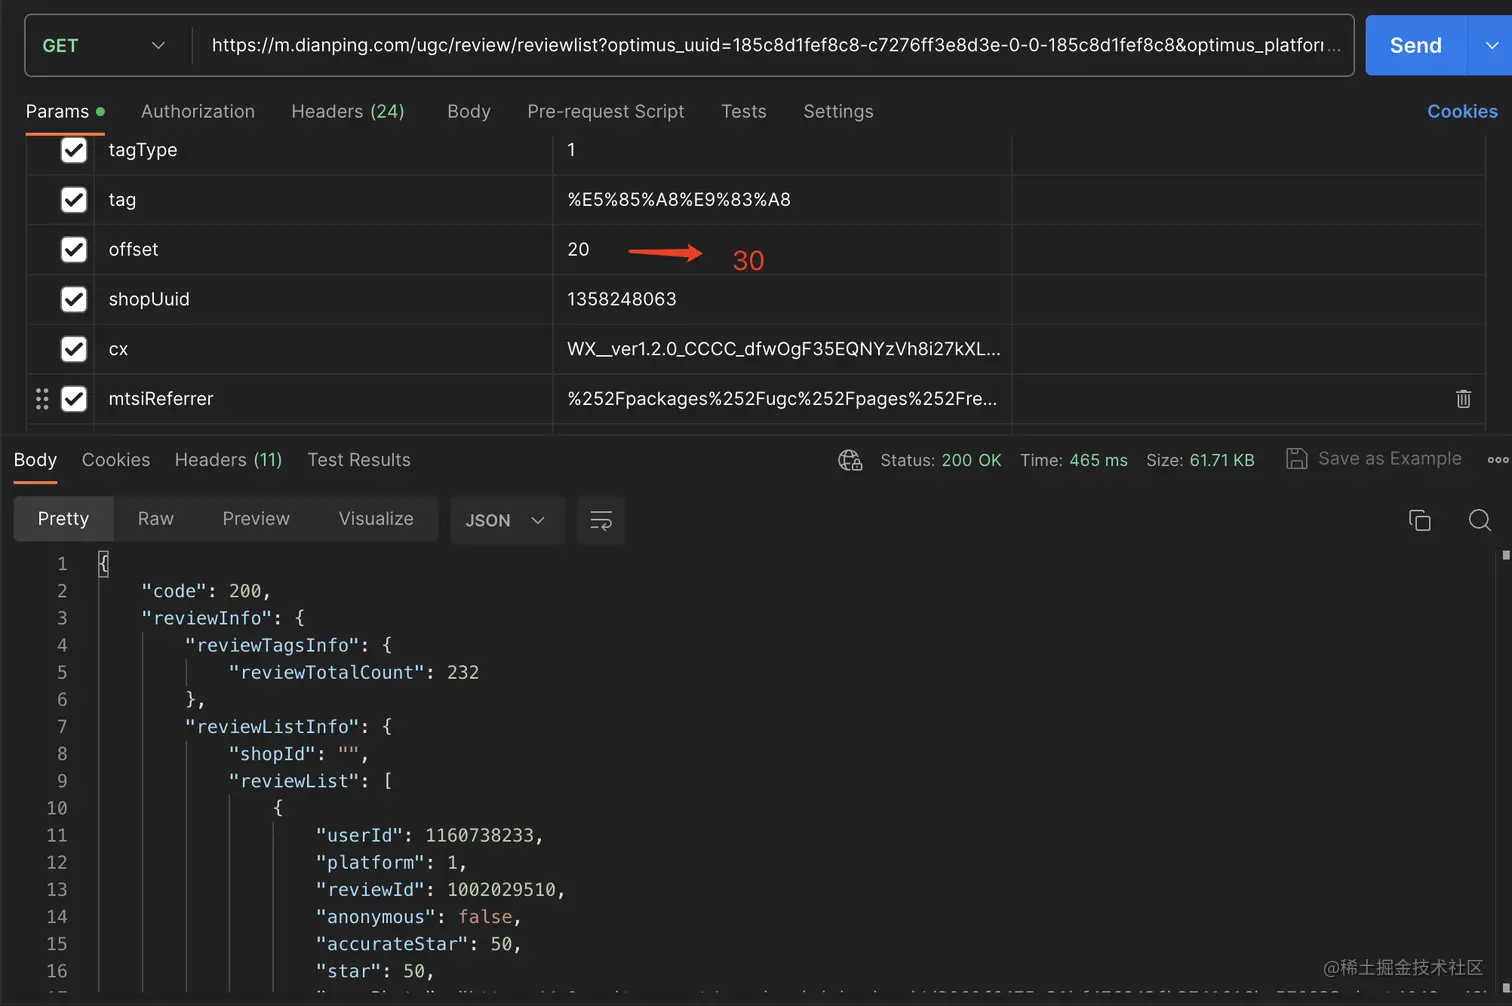Uncheck the mtsiReferrer parameter
Image resolution: width=1512 pixels, height=1006 pixels.
tap(74, 399)
